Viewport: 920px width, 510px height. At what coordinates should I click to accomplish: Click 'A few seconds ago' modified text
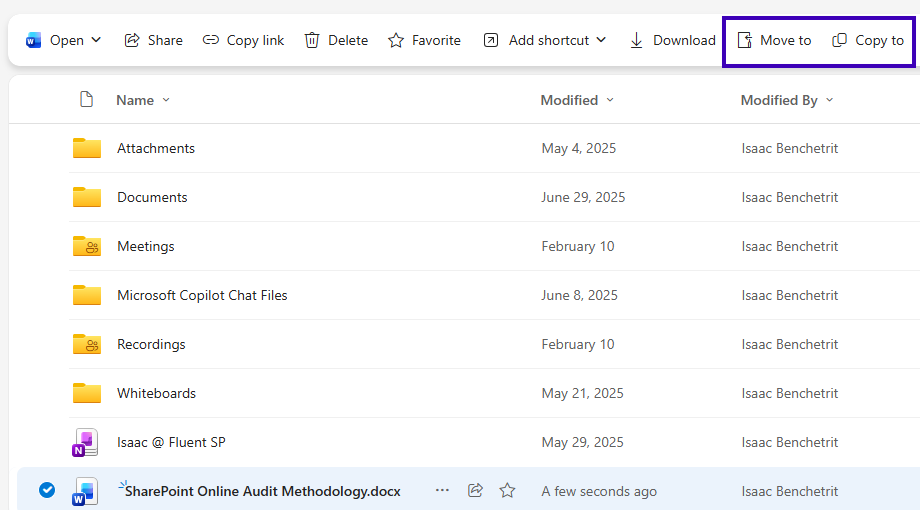tap(599, 492)
